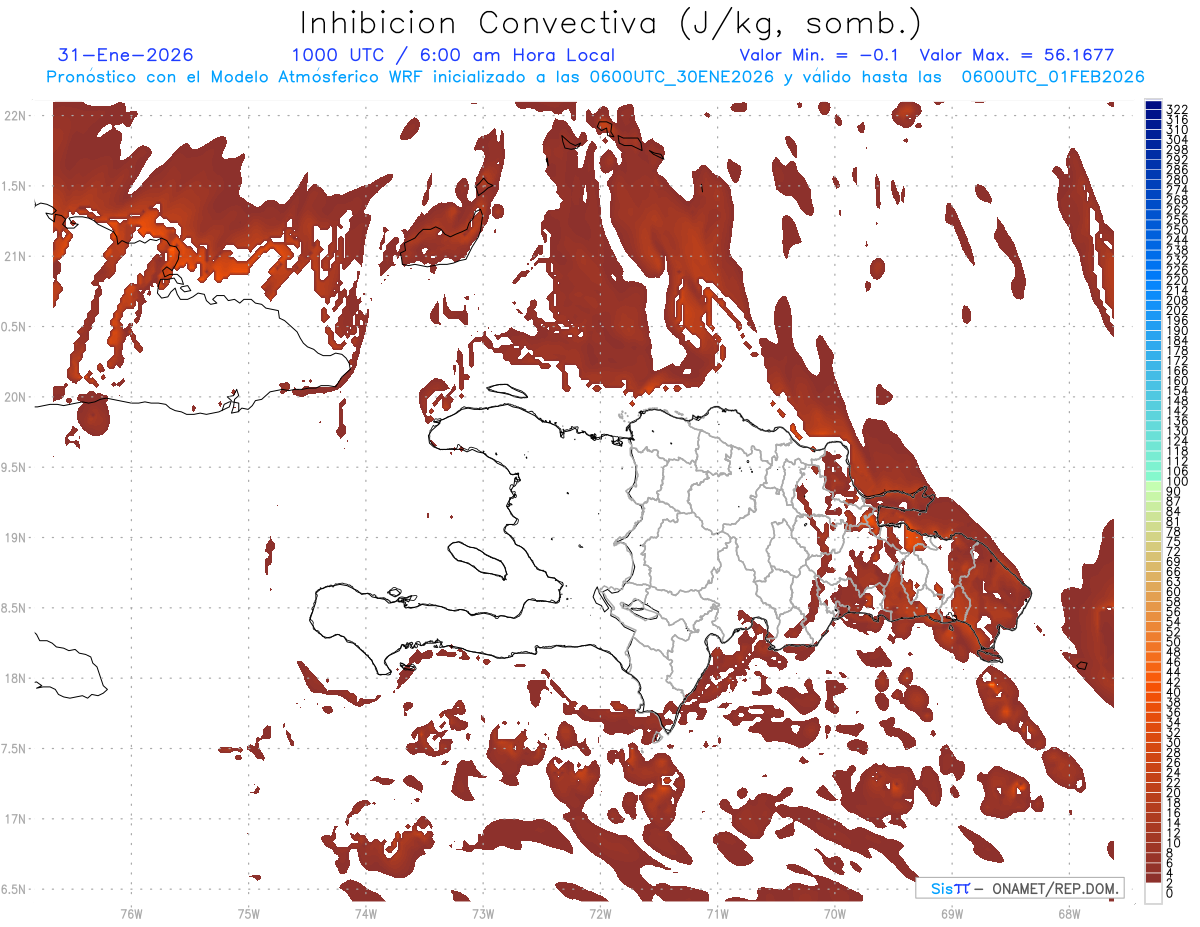Click the "73W" longitude label
Viewport: 1200px width, 927px height.
[x=483, y=913]
